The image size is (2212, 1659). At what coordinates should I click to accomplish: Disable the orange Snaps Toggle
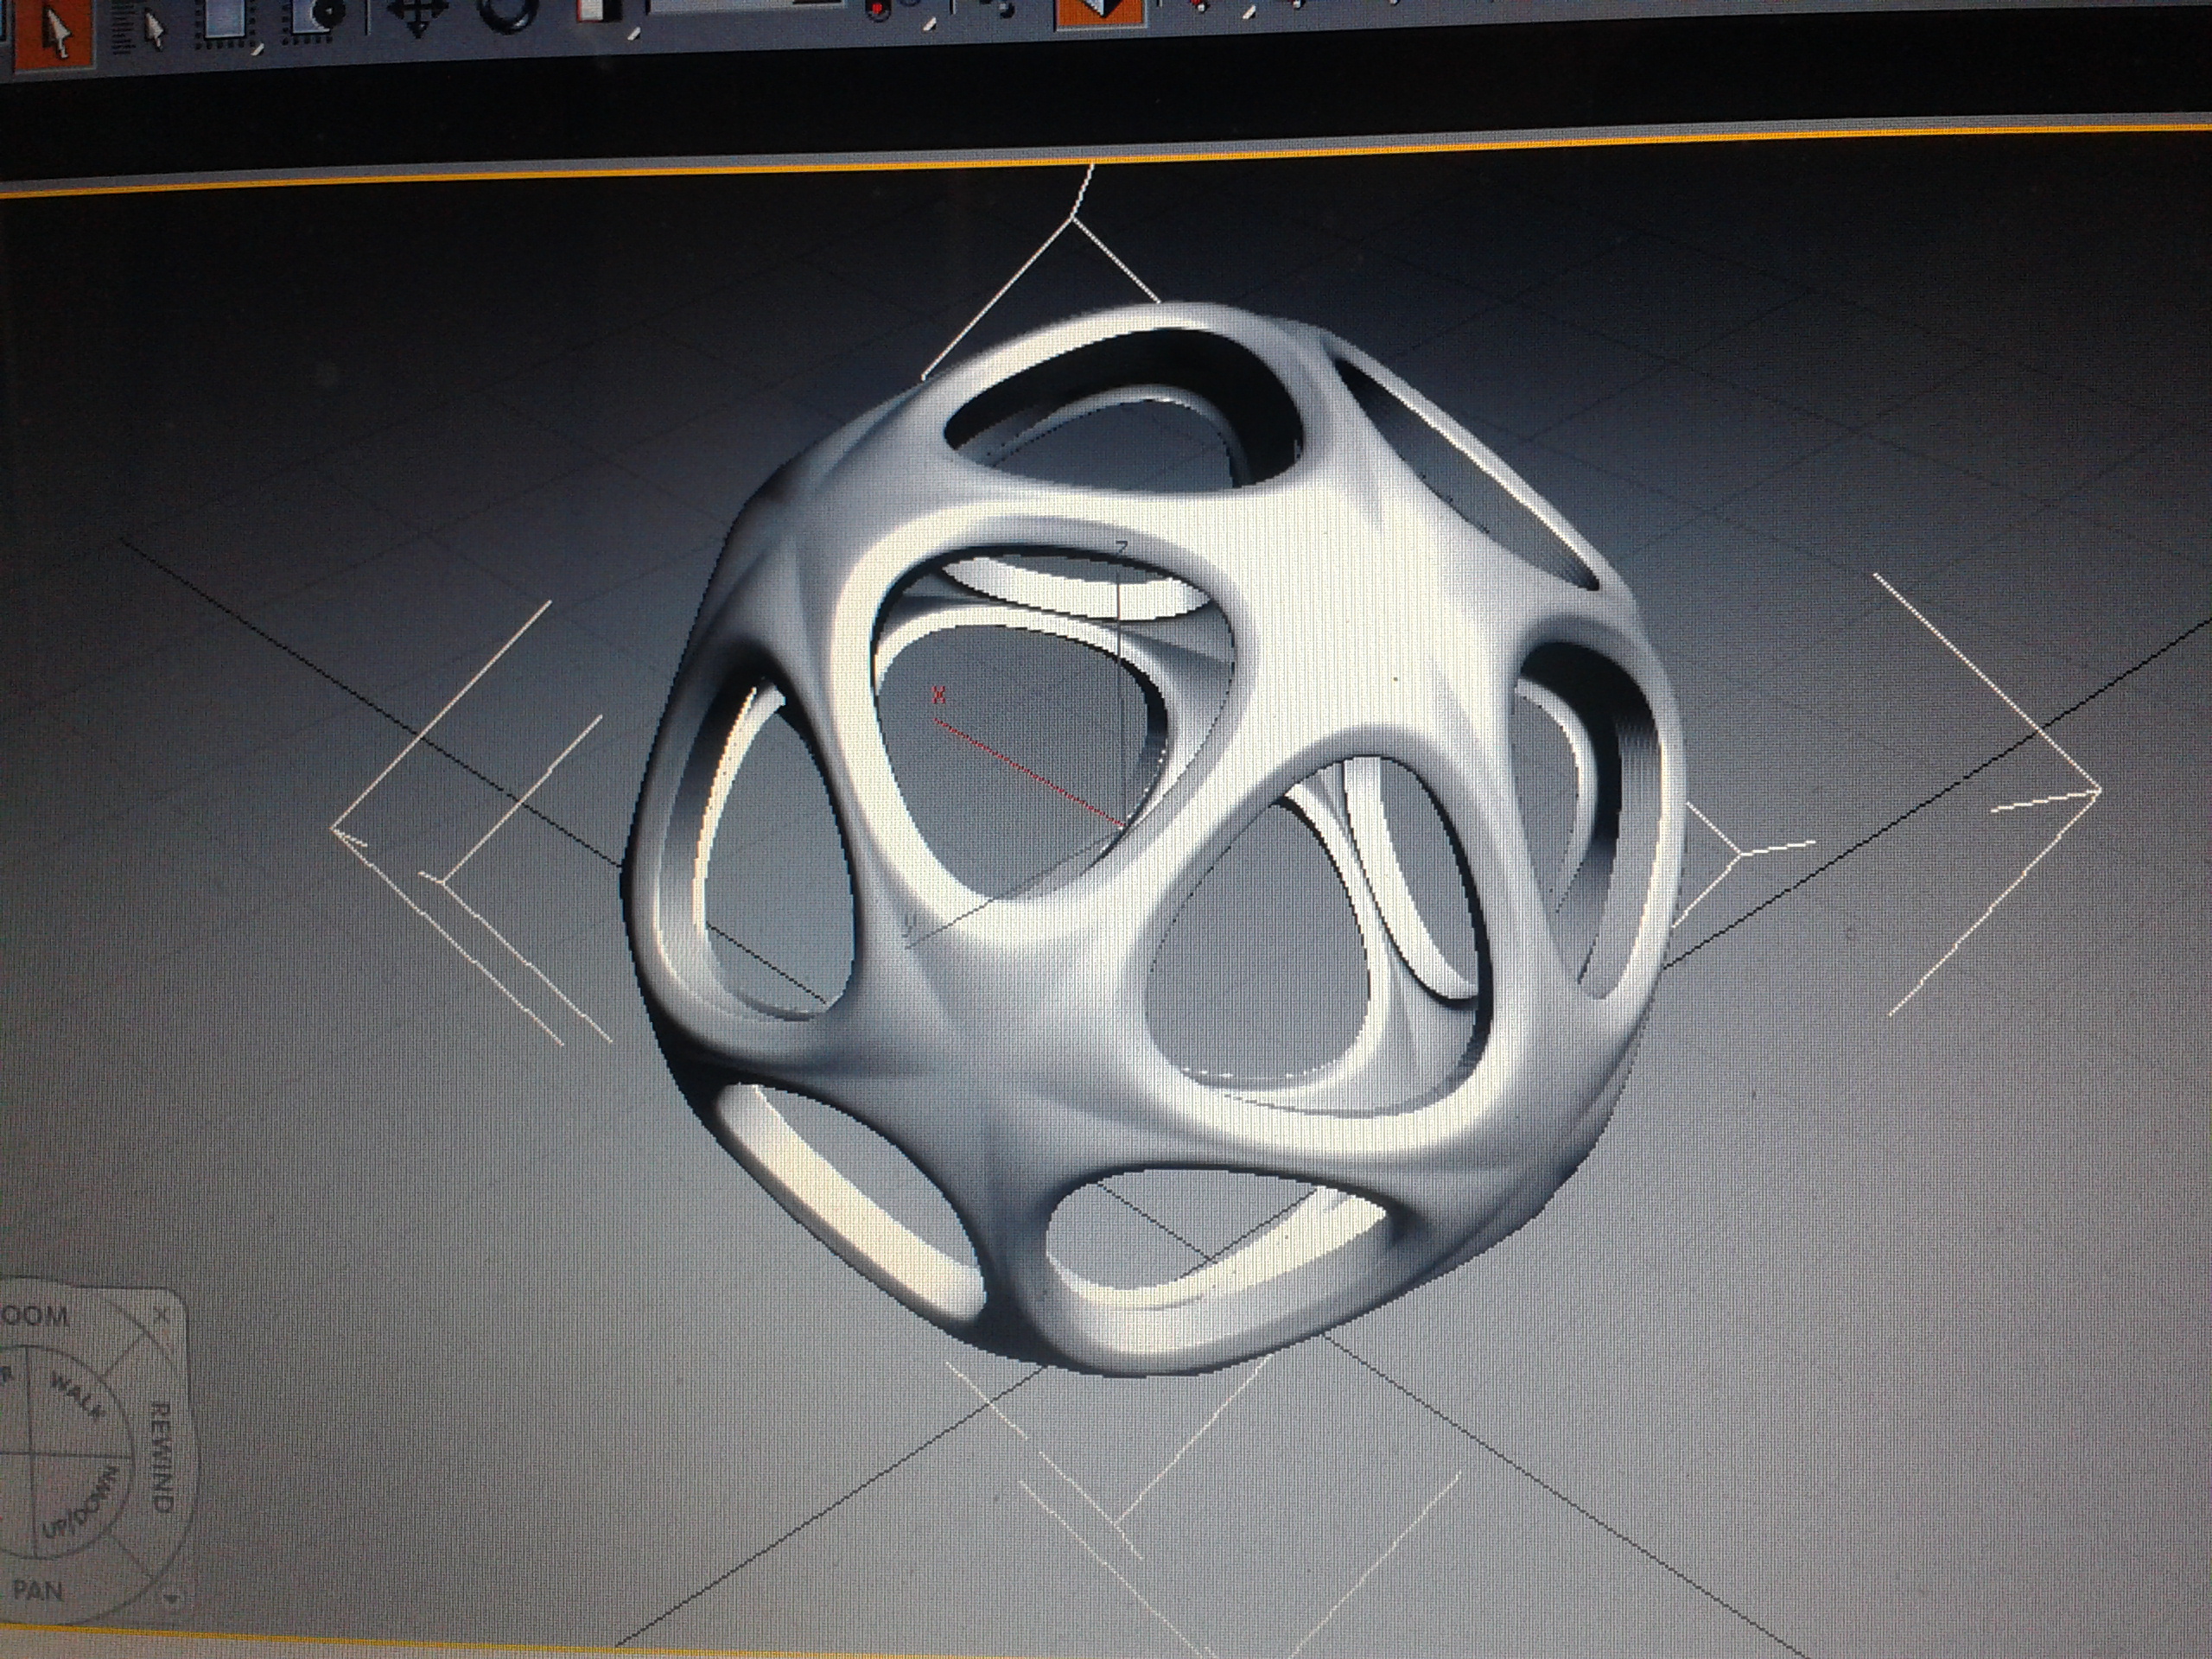[x=1100, y=14]
